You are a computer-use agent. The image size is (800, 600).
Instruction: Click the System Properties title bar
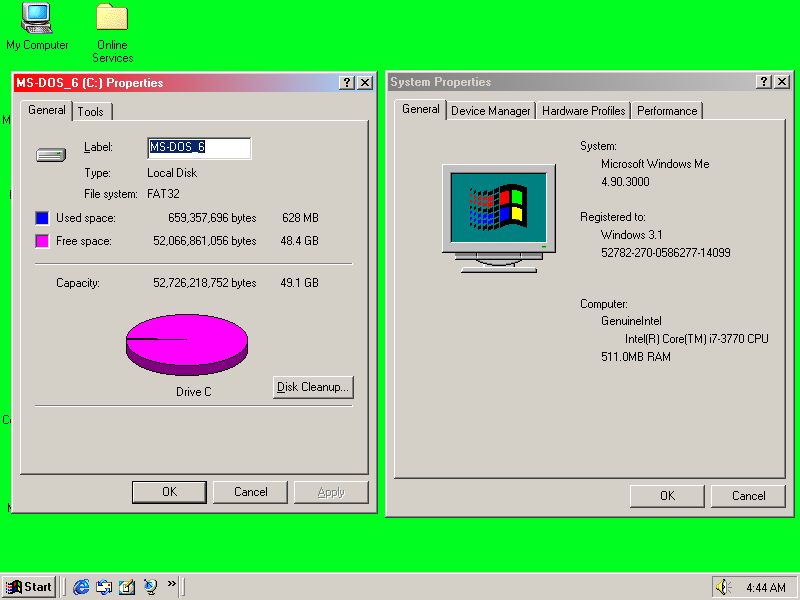(x=570, y=82)
